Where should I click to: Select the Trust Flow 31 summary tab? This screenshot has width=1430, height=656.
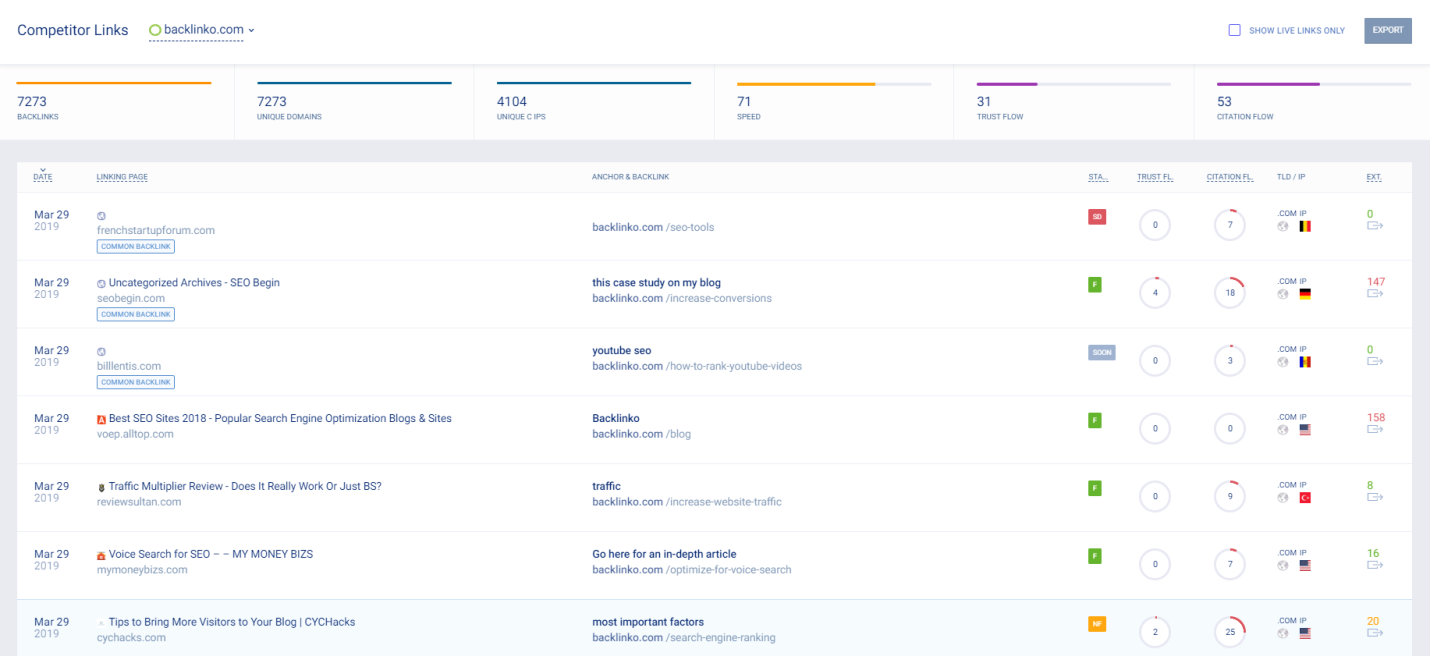(1074, 102)
